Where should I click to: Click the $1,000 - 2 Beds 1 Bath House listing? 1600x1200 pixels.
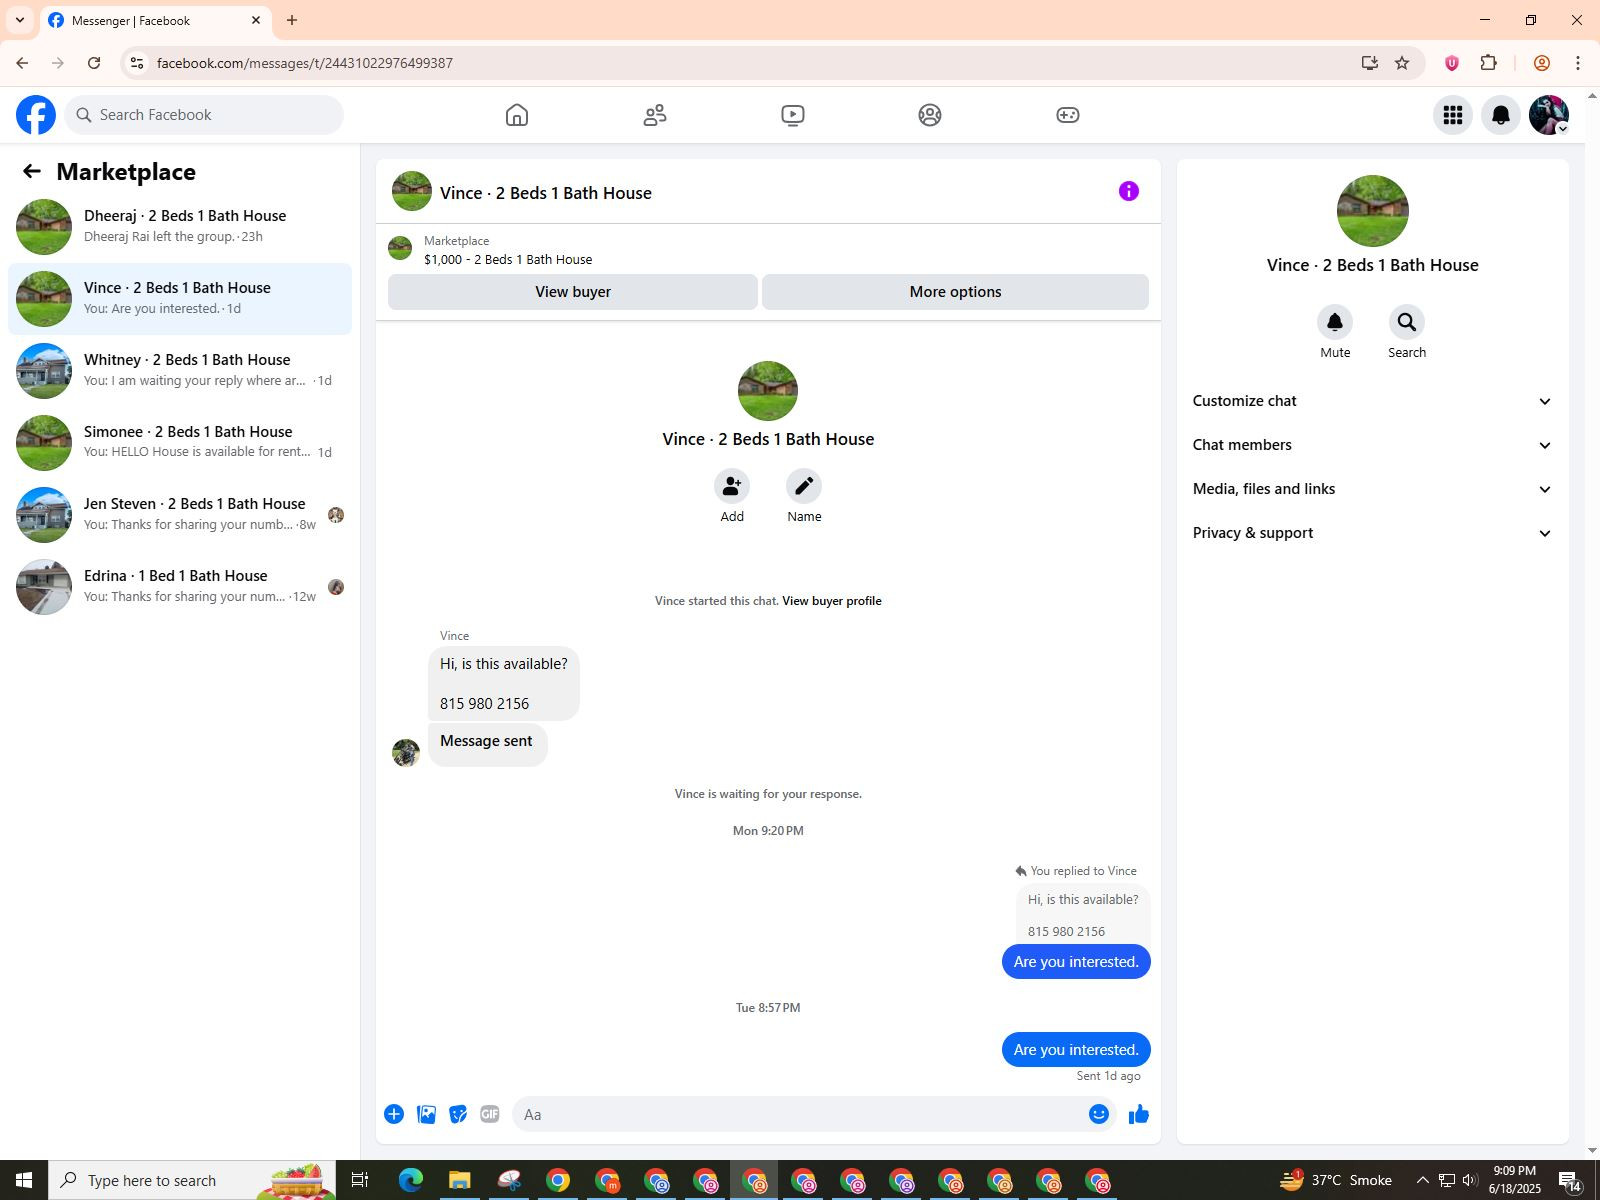(508, 259)
